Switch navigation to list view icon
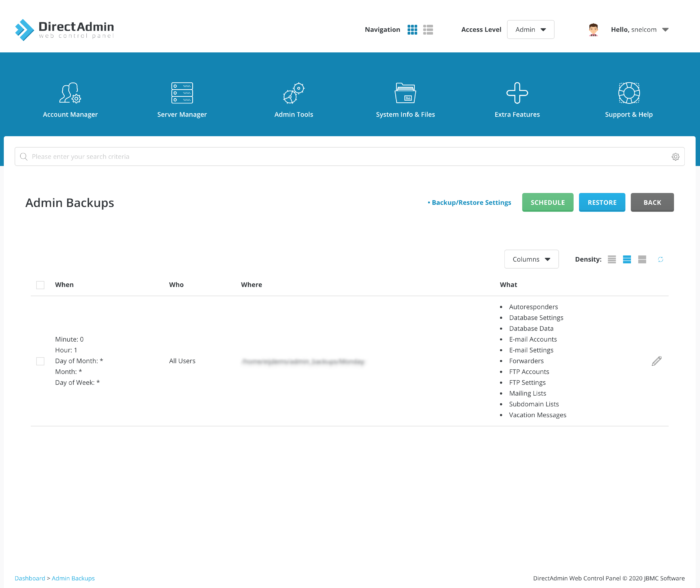 pyautogui.click(x=428, y=30)
